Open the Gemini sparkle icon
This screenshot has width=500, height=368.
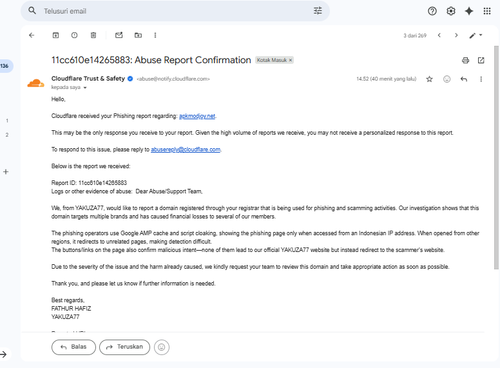469,11
